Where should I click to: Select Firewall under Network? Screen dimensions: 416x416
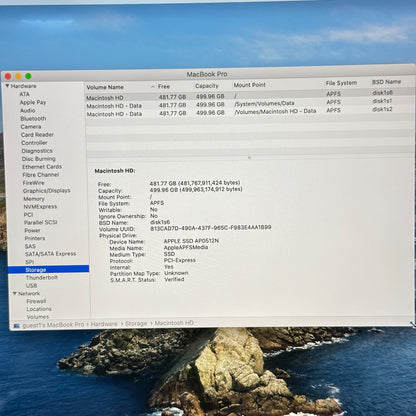coord(36,301)
